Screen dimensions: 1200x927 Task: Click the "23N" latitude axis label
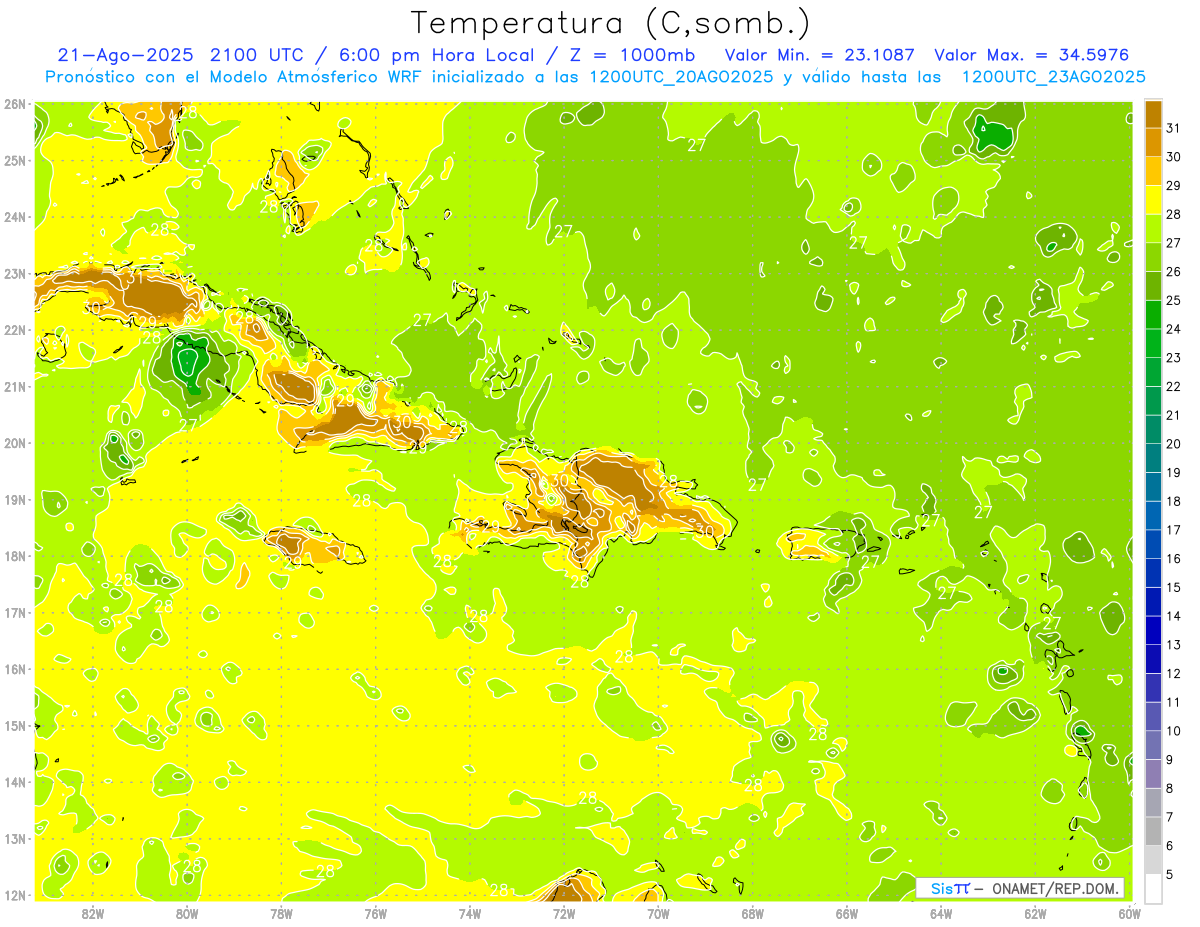pyautogui.click(x=14, y=273)
